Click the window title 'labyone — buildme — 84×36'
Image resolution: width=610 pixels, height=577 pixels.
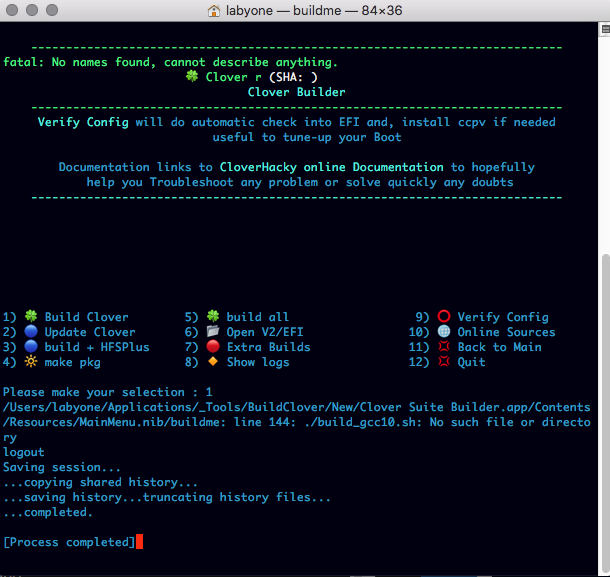click(x=314, y=11)
